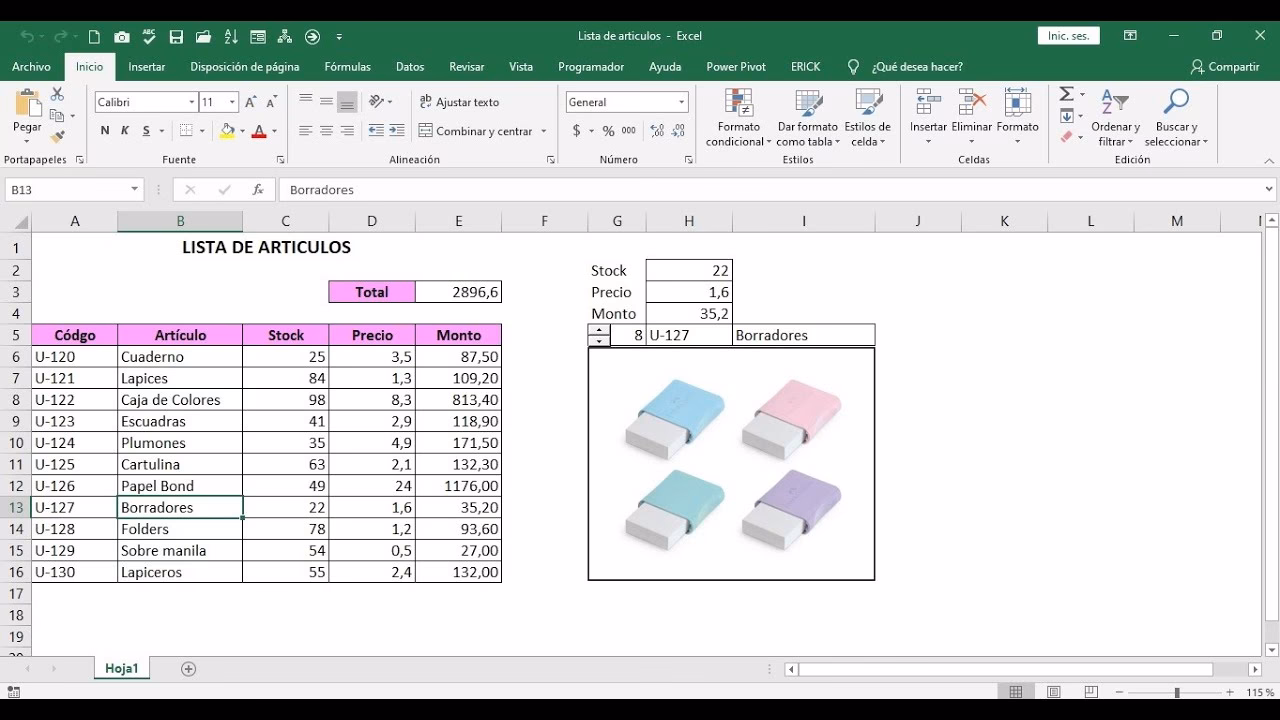Screen dimensions: 1280x720
Task: Click the Compartir button
Action: click(x=1224, y=66)
